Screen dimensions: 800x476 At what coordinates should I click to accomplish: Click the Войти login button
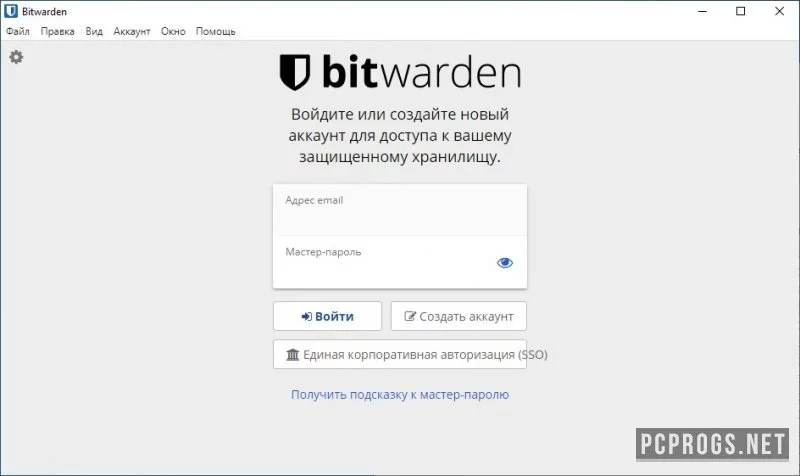pyautogui.click(x=328, y=316)
